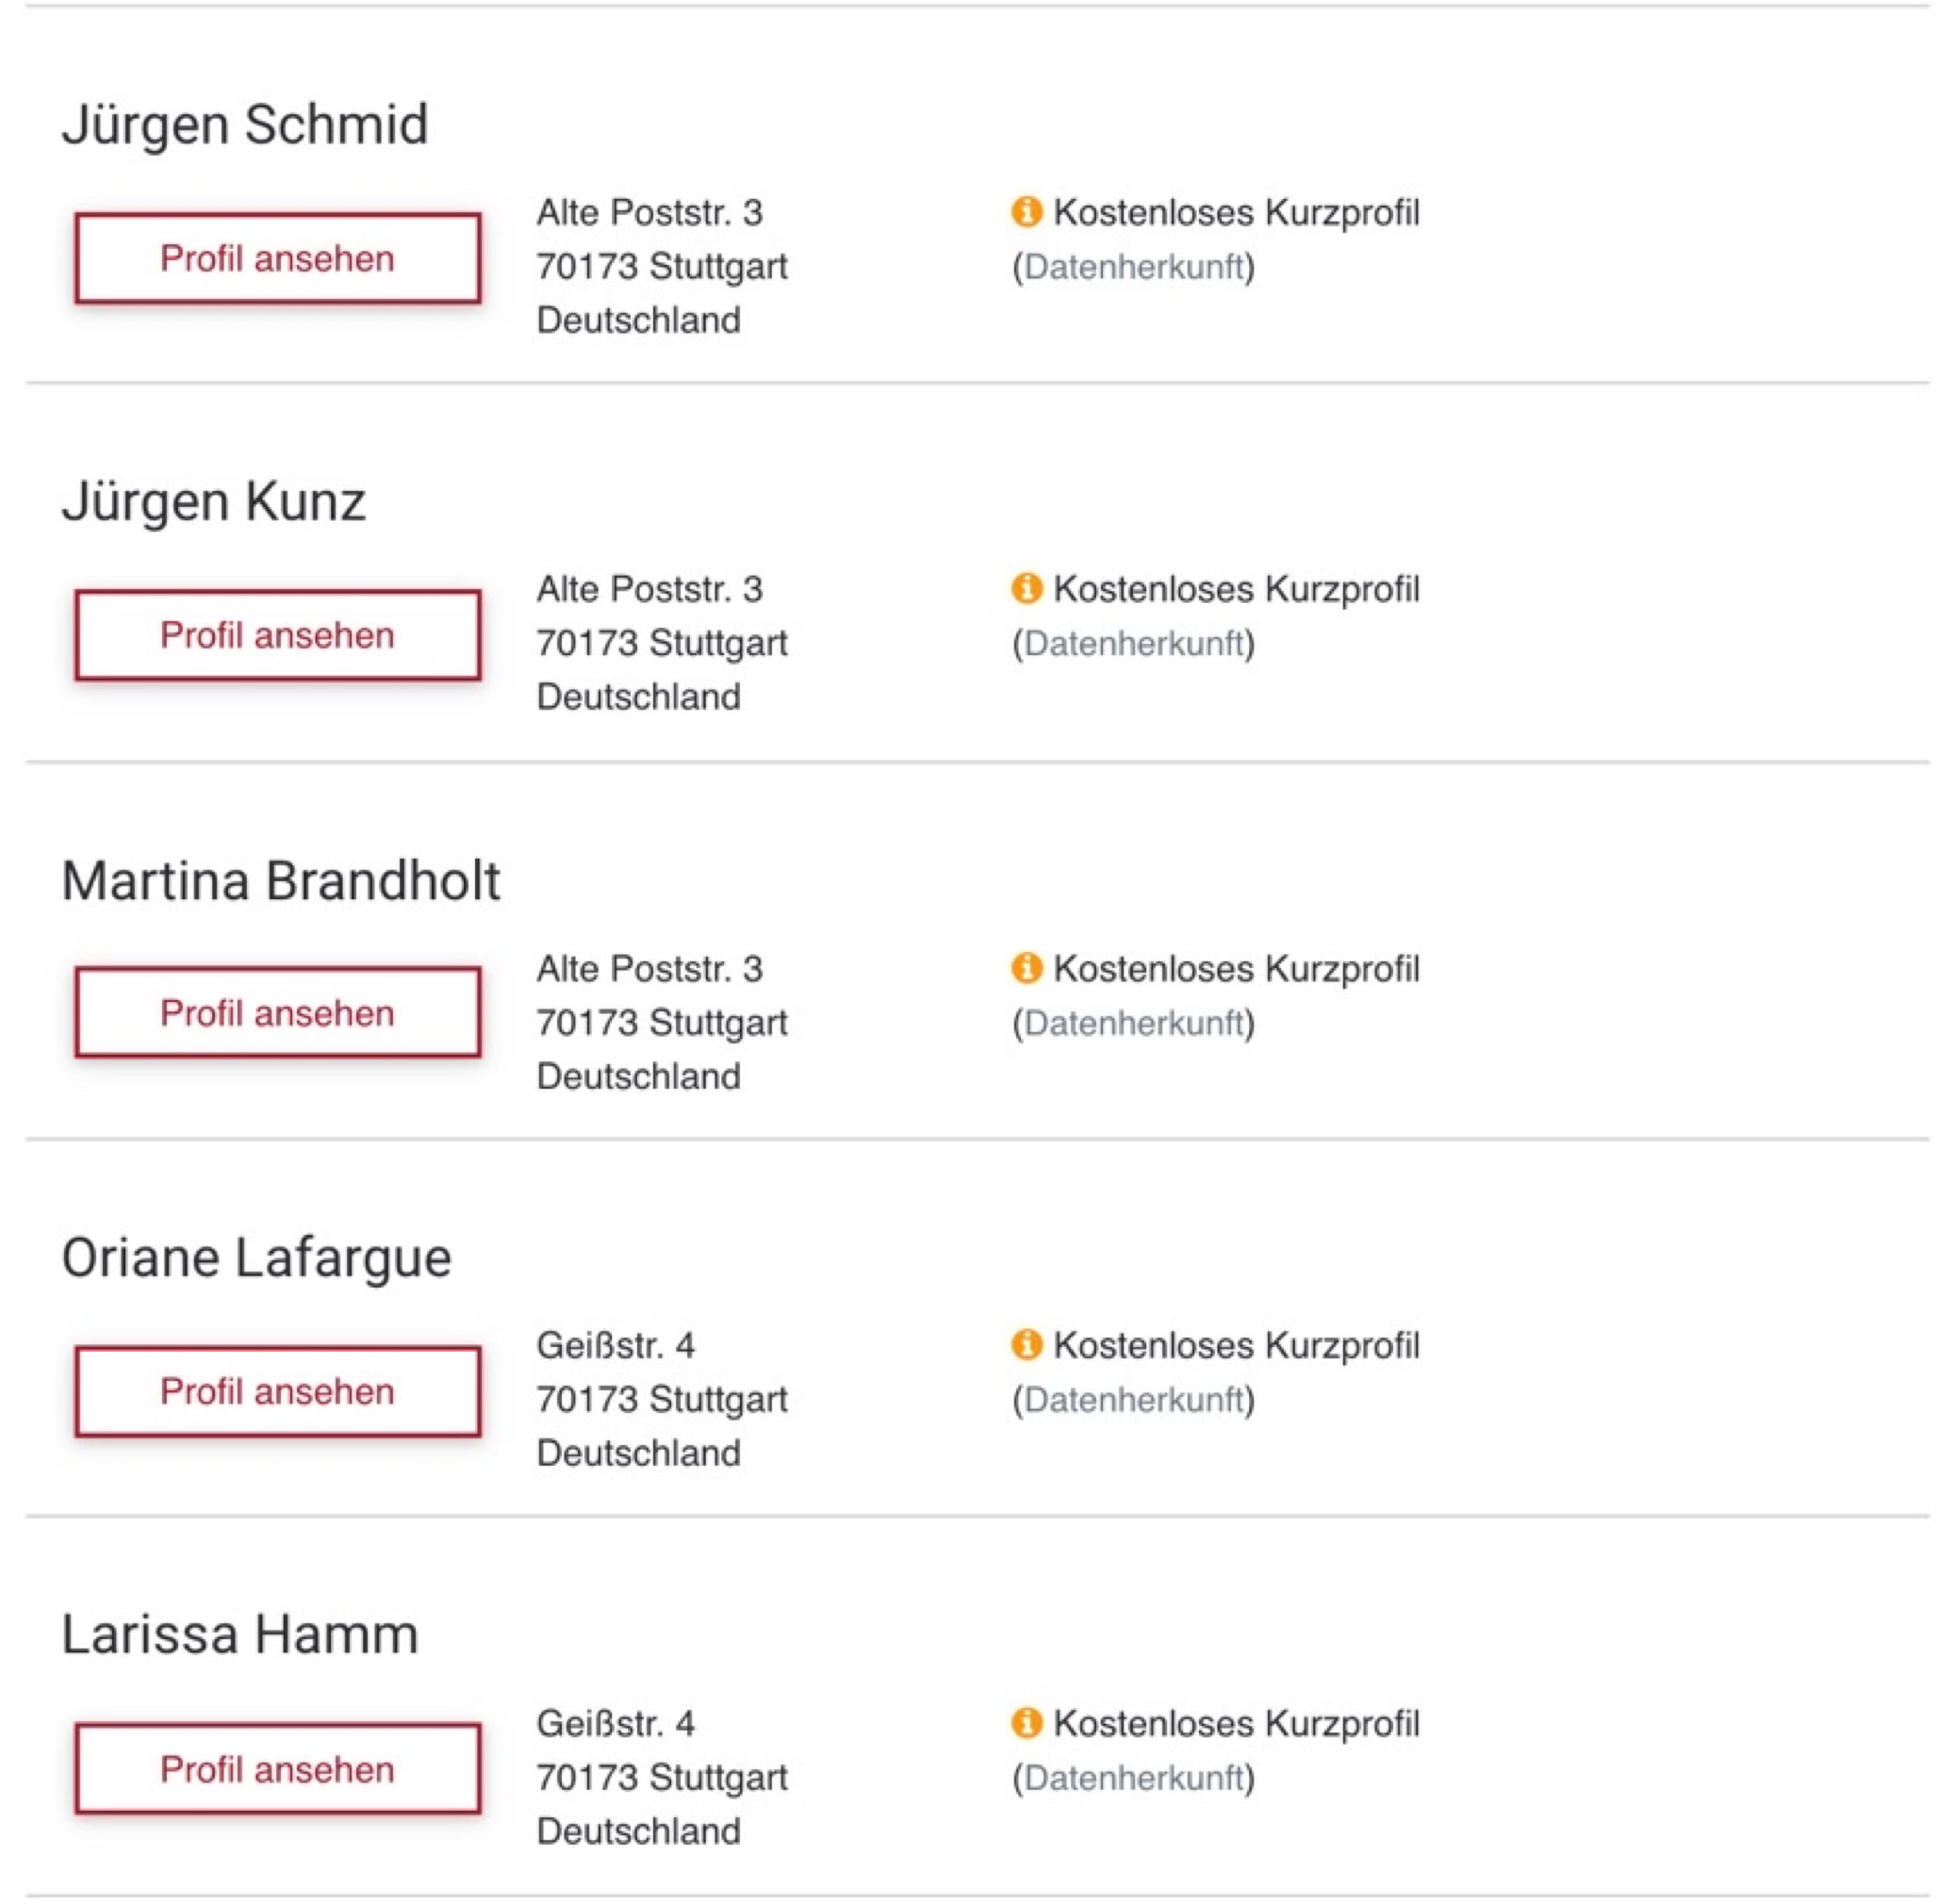The width and height of the screenshot is (1955, 1904).
Task: Click the Larissa Hamm name heading
Action: tap(240, 1635)
